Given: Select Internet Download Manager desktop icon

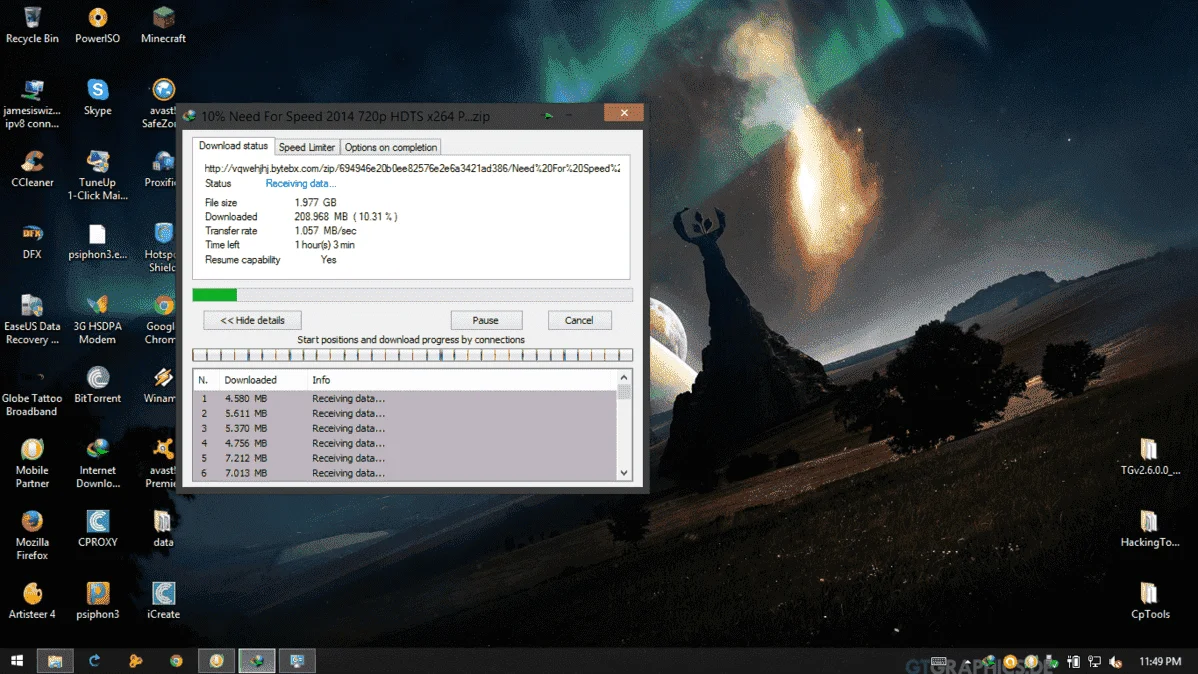Looking at the screenshot, I should (97, 463).
